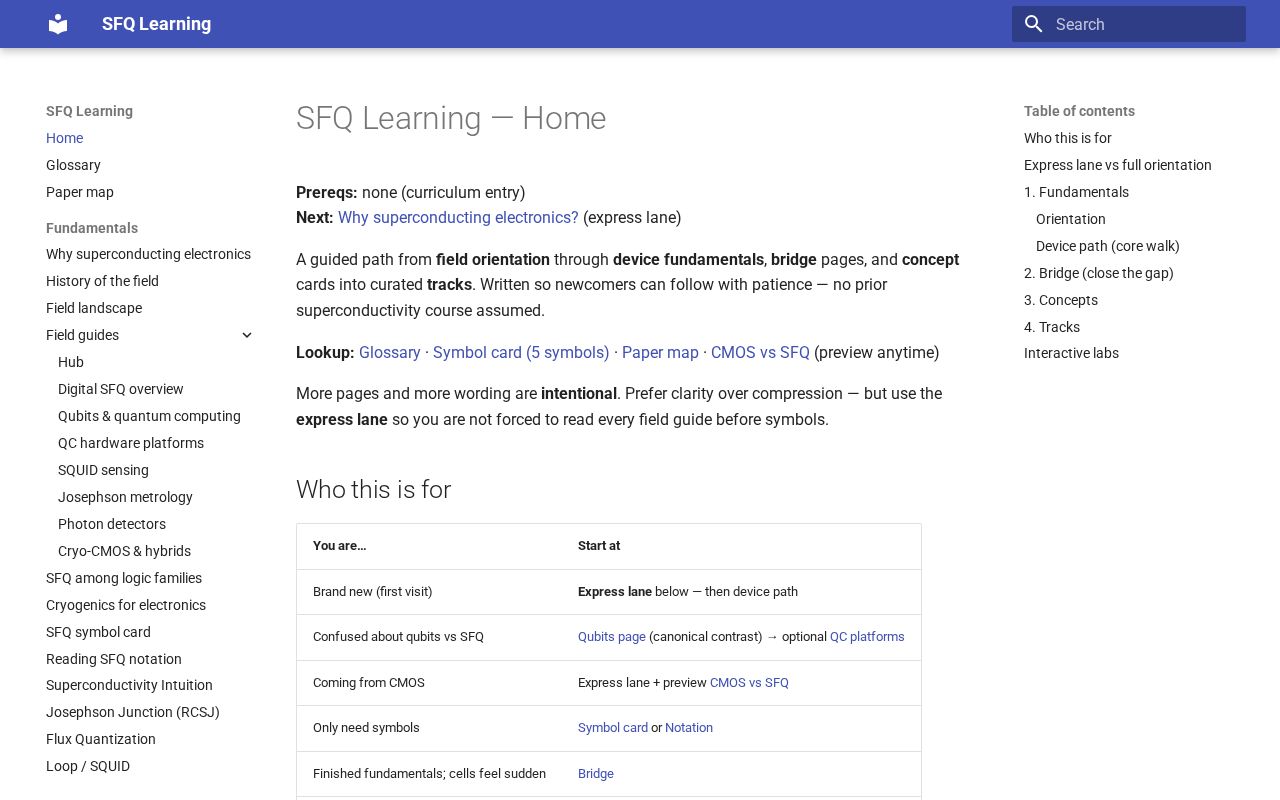Follow the Why superconducting electronics? Next link

[458, 217]
